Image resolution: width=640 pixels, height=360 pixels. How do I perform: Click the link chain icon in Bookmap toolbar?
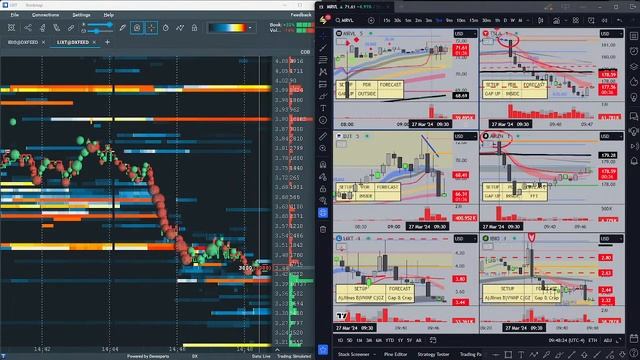tap(71, 28)
